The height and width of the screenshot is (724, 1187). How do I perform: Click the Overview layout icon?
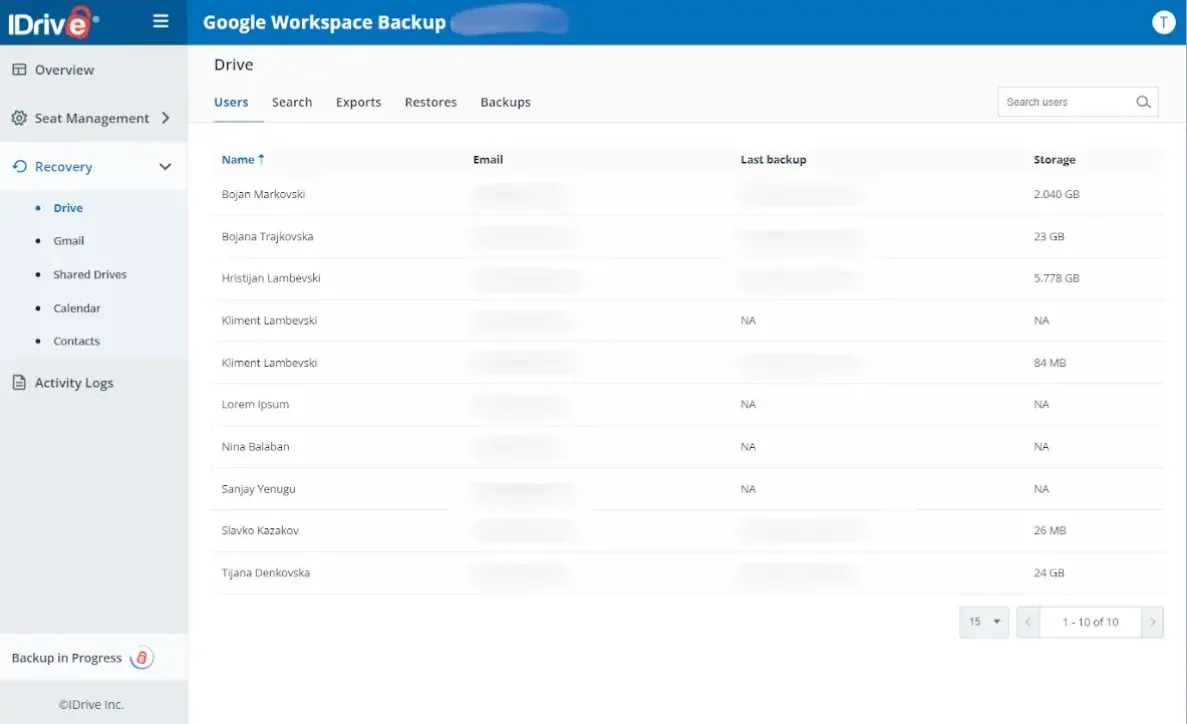pyautogui.click(x=19, y=70)
